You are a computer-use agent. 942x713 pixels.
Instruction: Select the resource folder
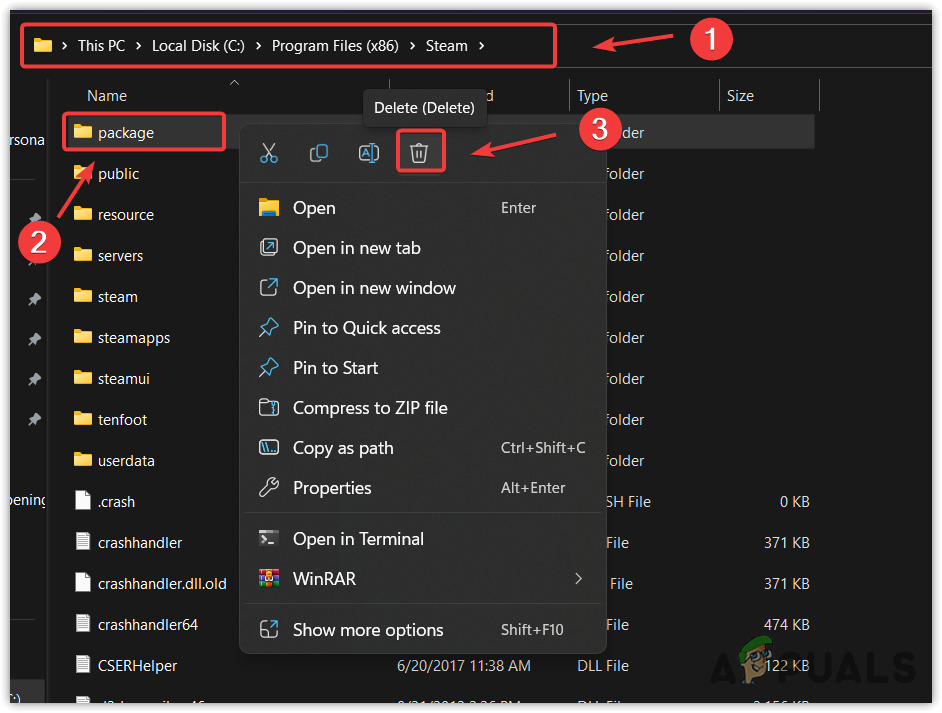coord(126,214)
